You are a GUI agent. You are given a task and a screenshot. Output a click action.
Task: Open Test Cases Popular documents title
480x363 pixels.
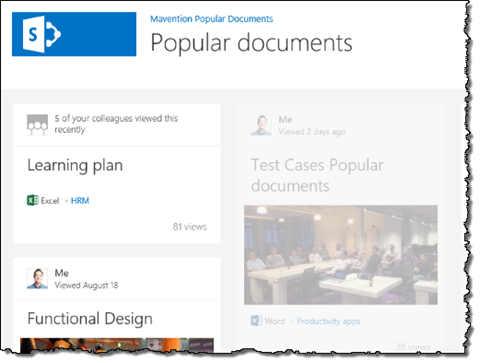coord(317,176)
